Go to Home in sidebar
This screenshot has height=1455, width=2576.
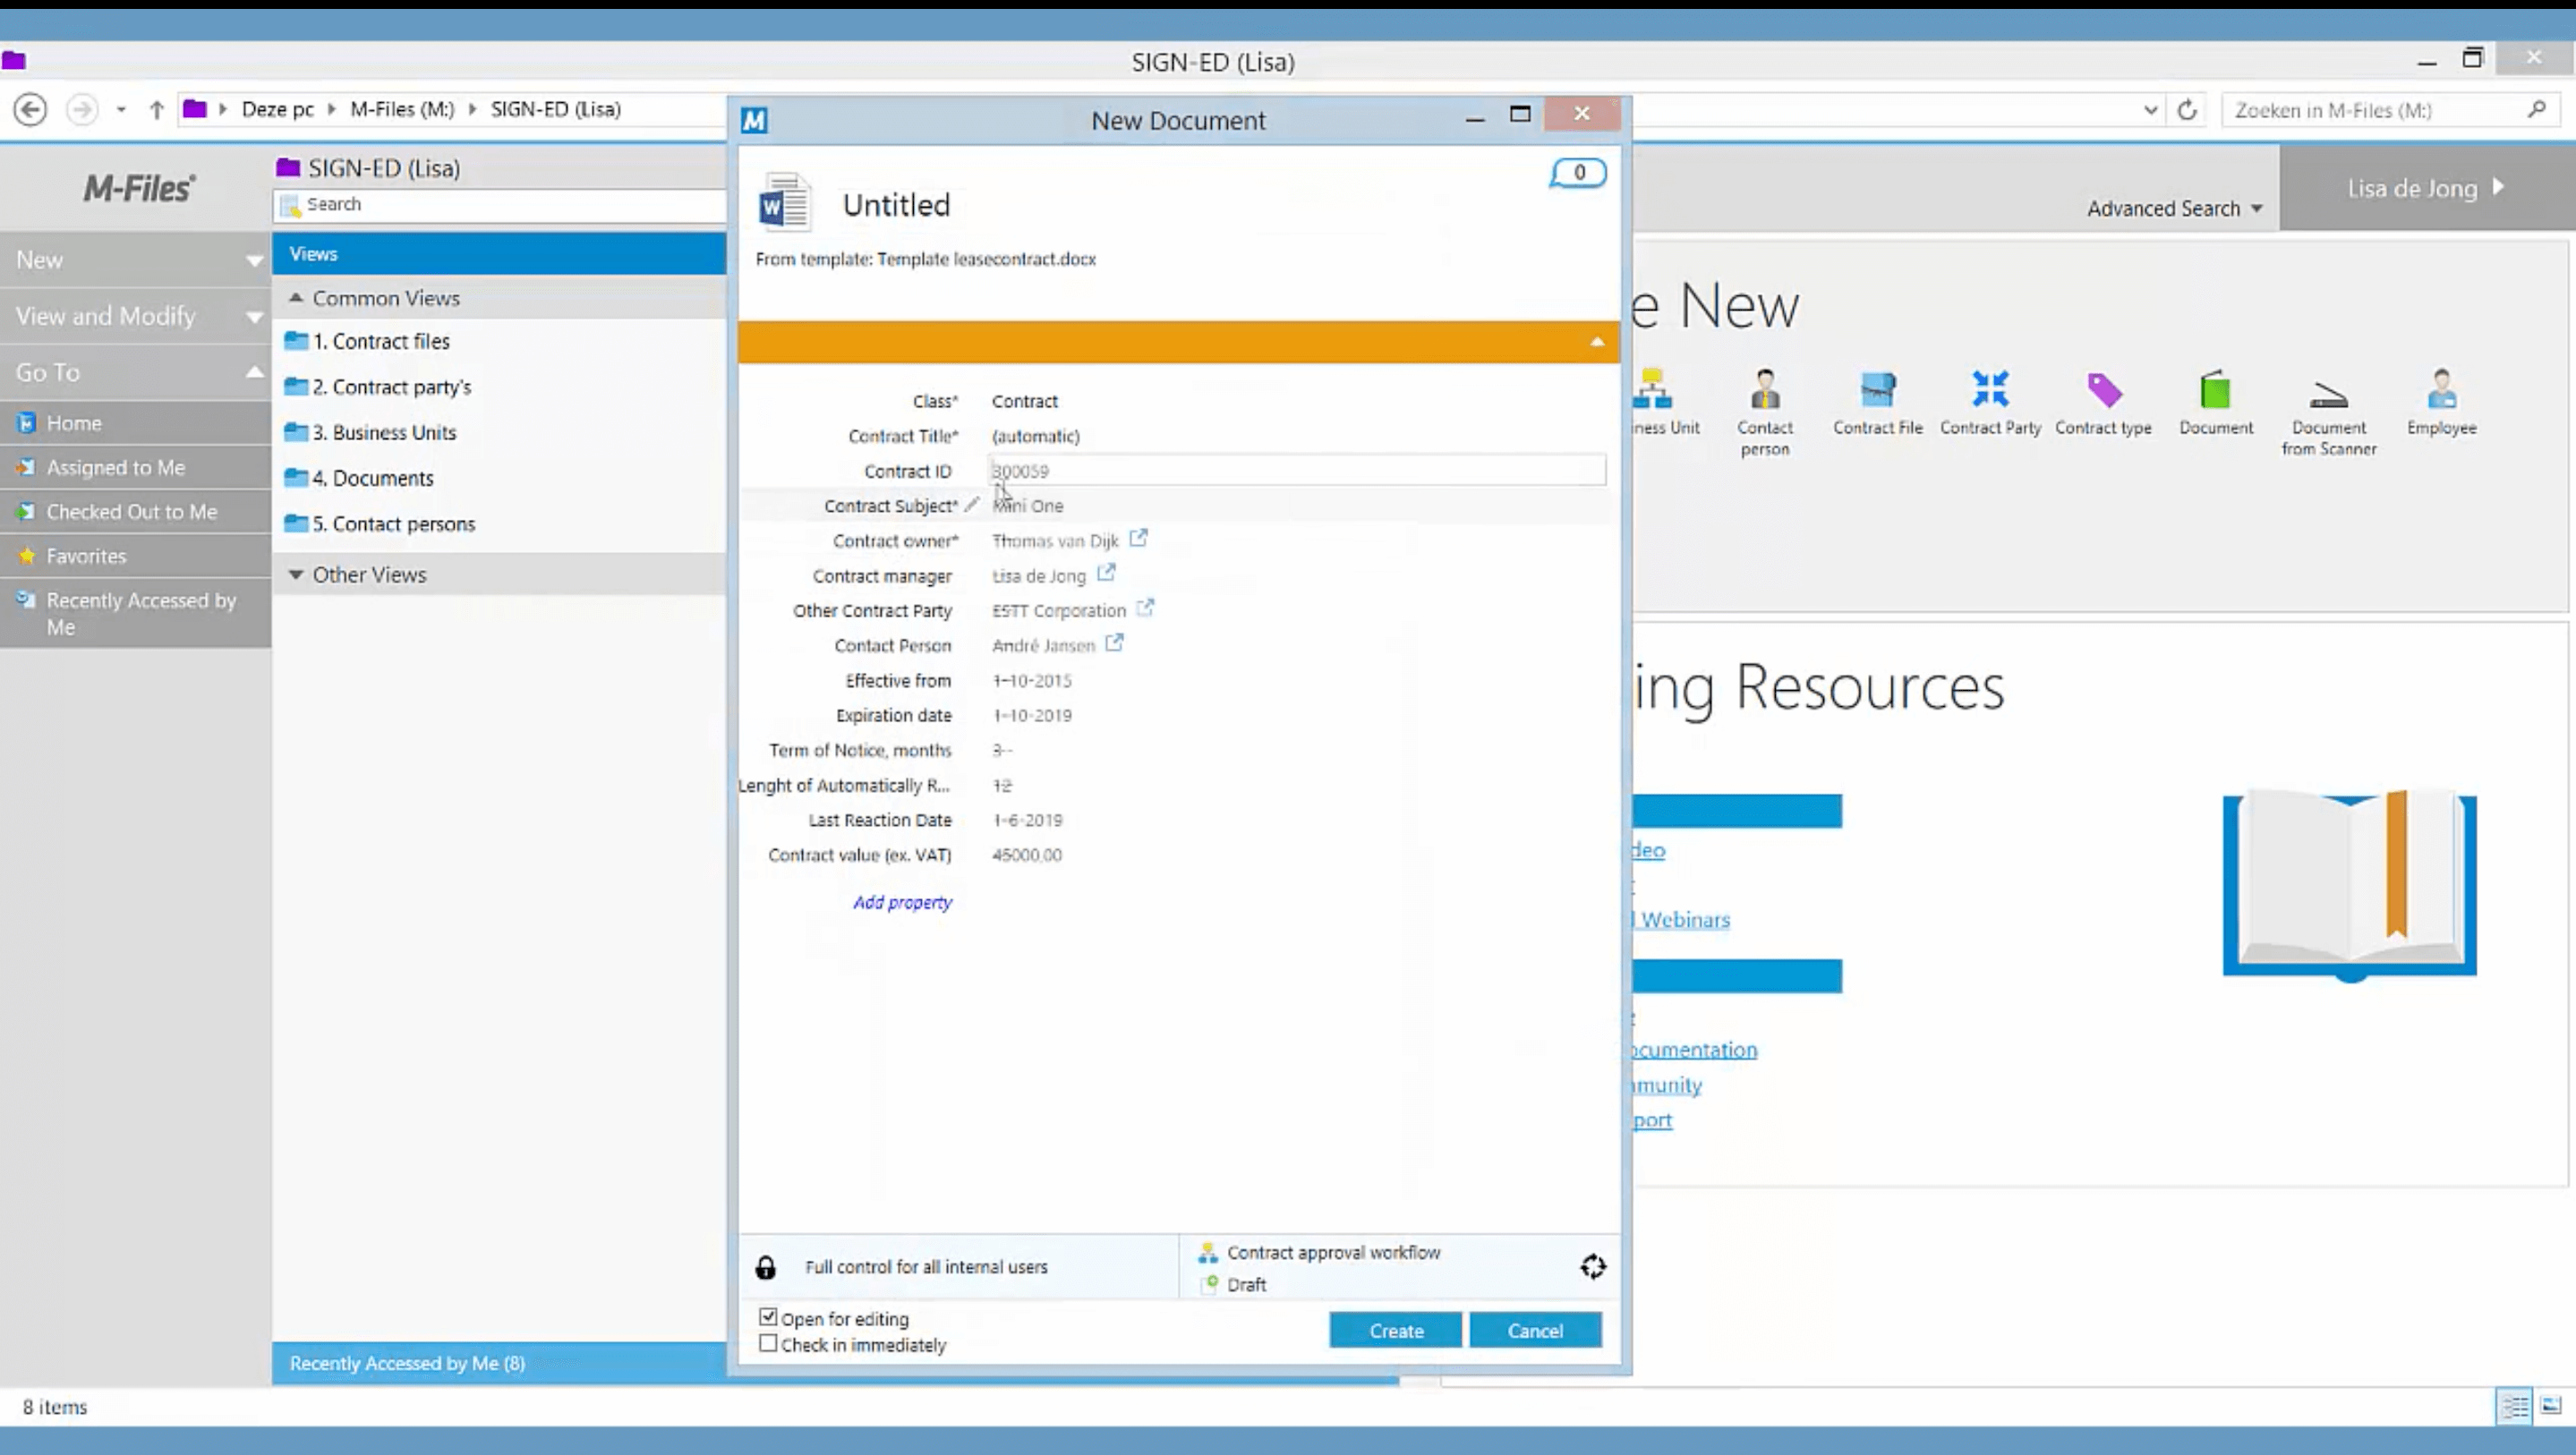135,423
